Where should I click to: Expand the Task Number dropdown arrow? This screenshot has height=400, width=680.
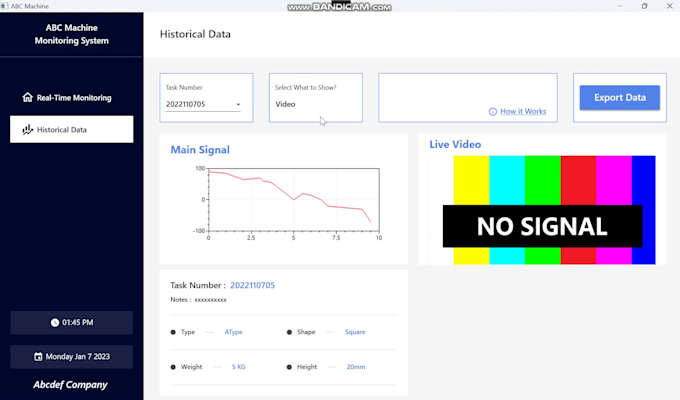click(x=238, y=104)
